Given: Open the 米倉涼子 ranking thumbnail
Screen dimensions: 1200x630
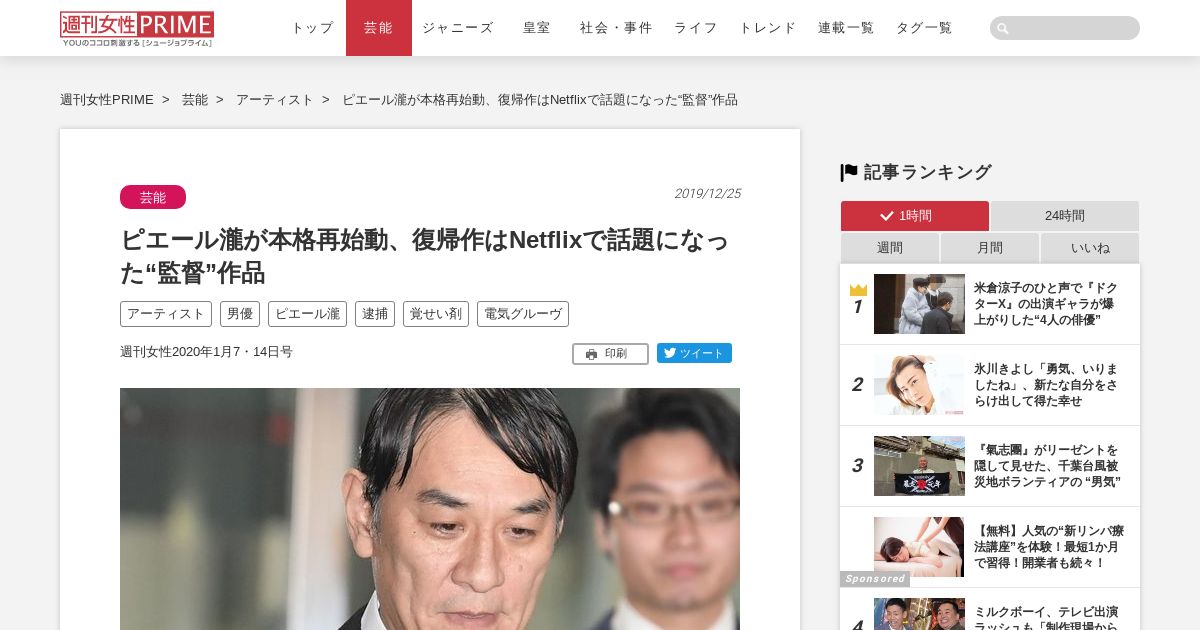Looking at the screenshot, I should (919, 304).
